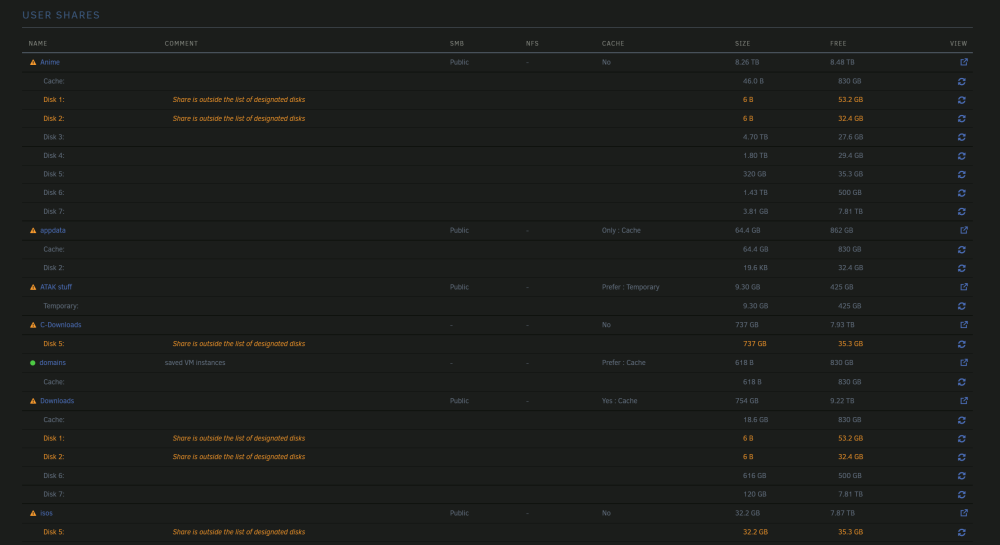Click green status dot beside domains share
Image resolution: width=1000 pixels, height=545 pixels.
click(33, 363)
